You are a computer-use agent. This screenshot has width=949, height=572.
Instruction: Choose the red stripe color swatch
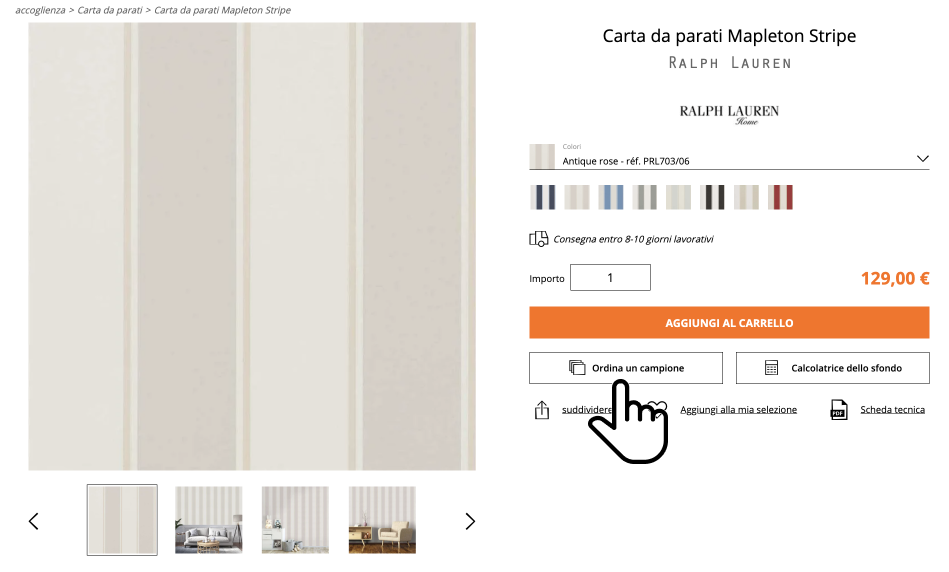(780, 197)
